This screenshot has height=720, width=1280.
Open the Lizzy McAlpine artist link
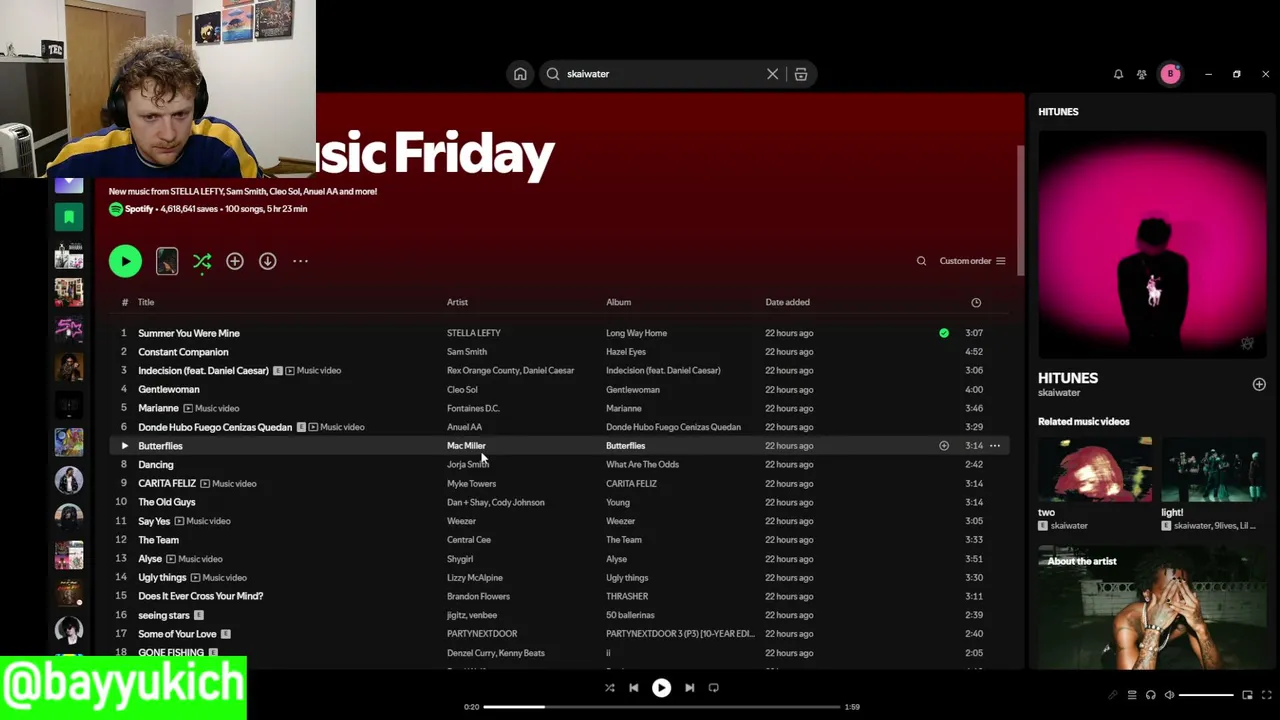[474, 578]
